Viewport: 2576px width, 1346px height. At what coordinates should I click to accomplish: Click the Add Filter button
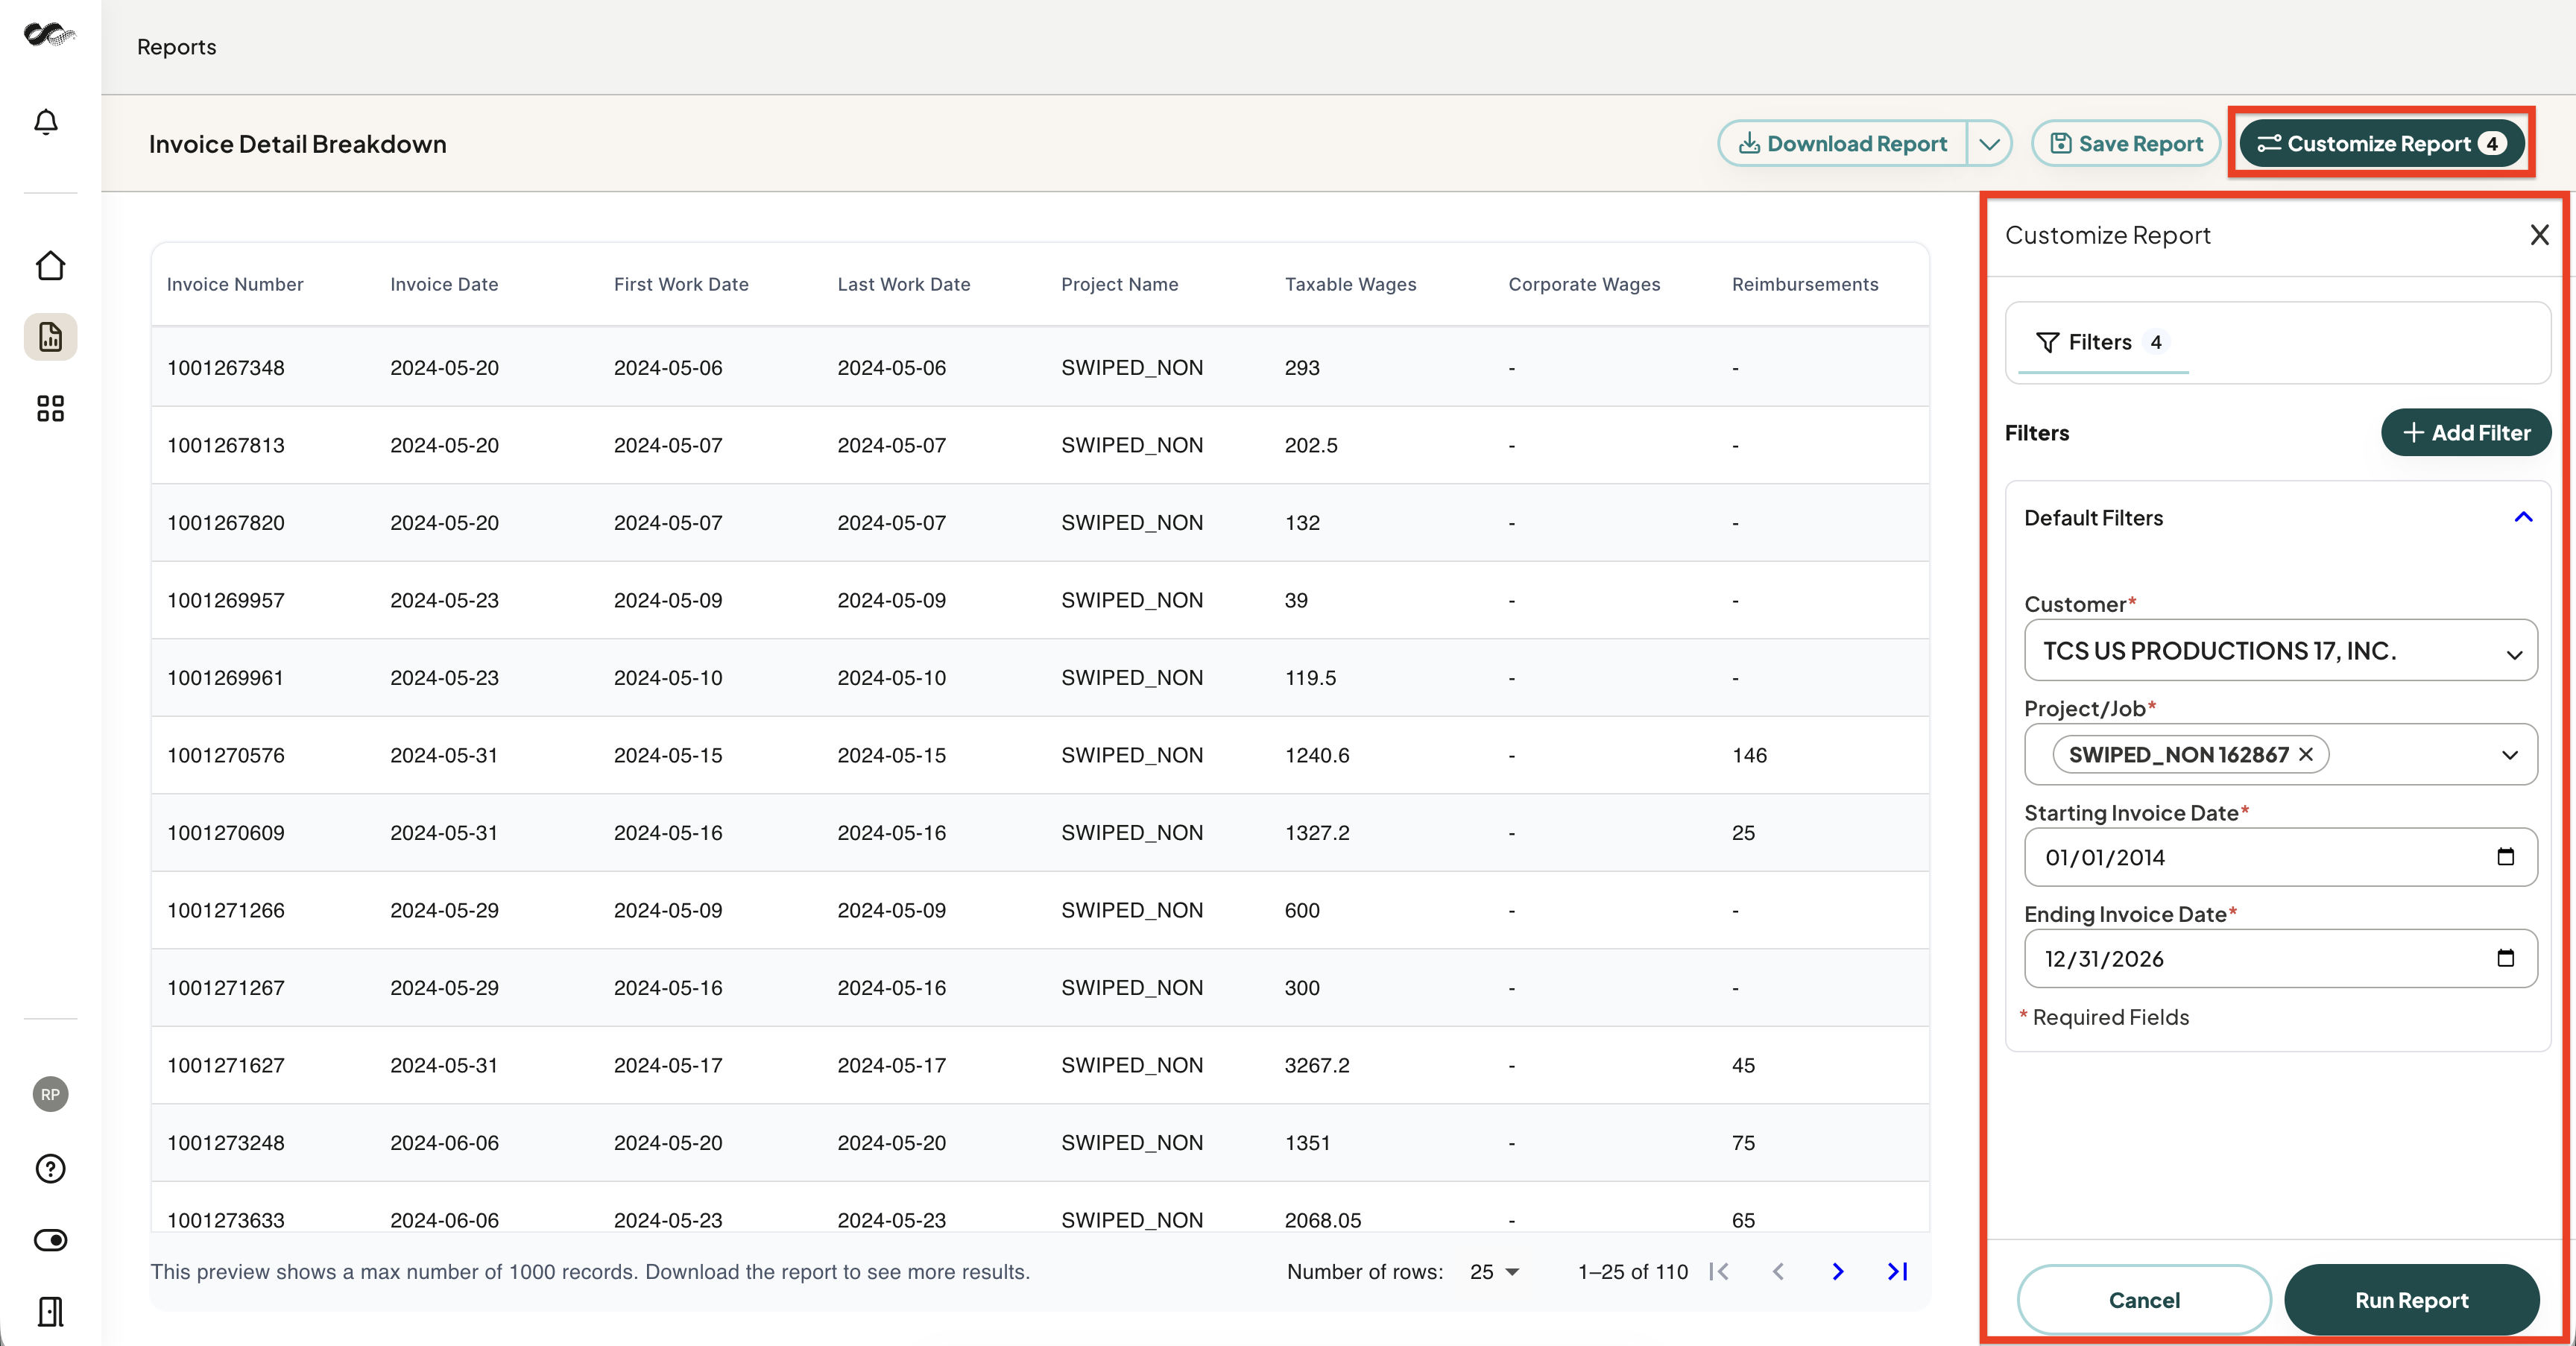point(2465,432)
